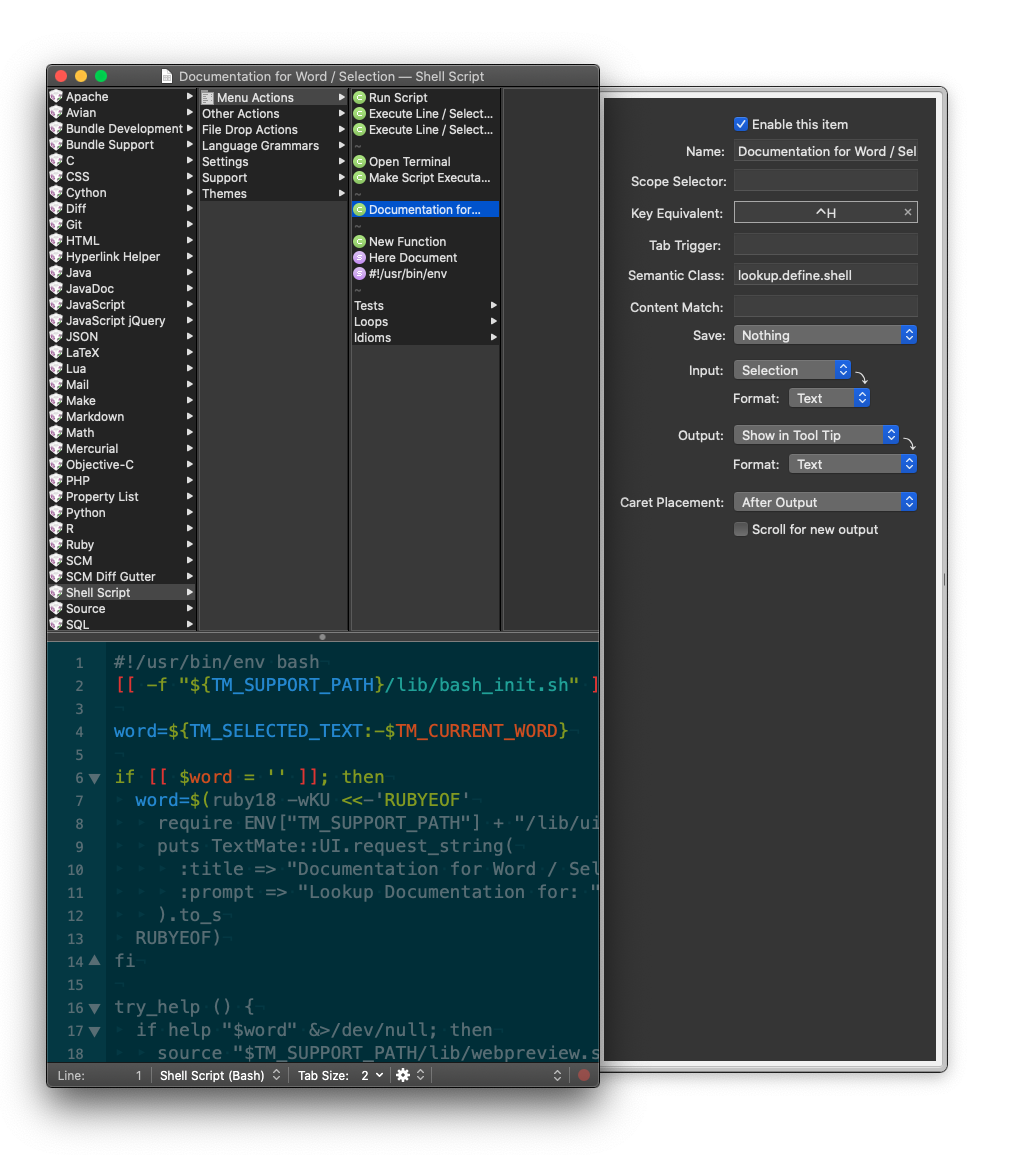Click the Apache bundle icon
This screenshot has height=1155, width=1011.
[x=56, y=96]
